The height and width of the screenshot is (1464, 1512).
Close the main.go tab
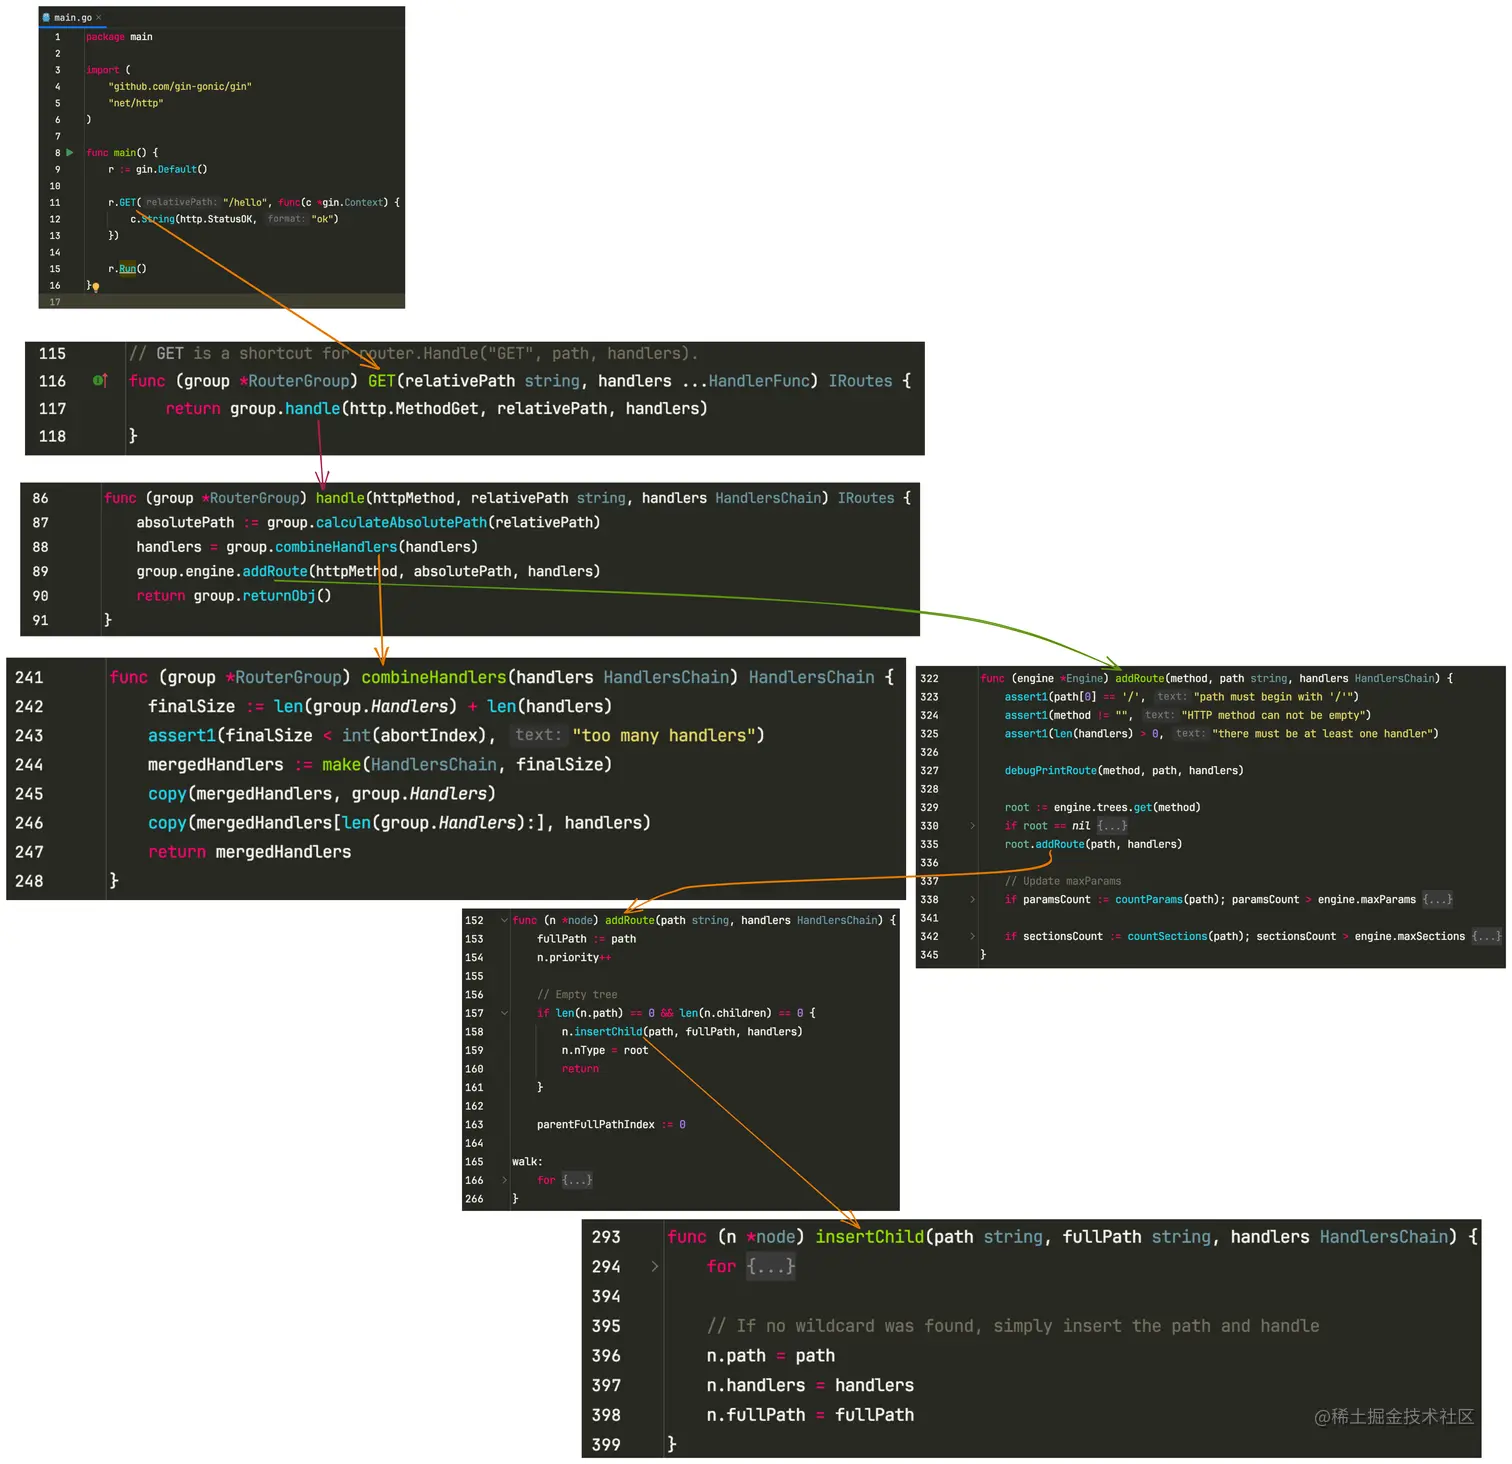(x=99, y=17)
